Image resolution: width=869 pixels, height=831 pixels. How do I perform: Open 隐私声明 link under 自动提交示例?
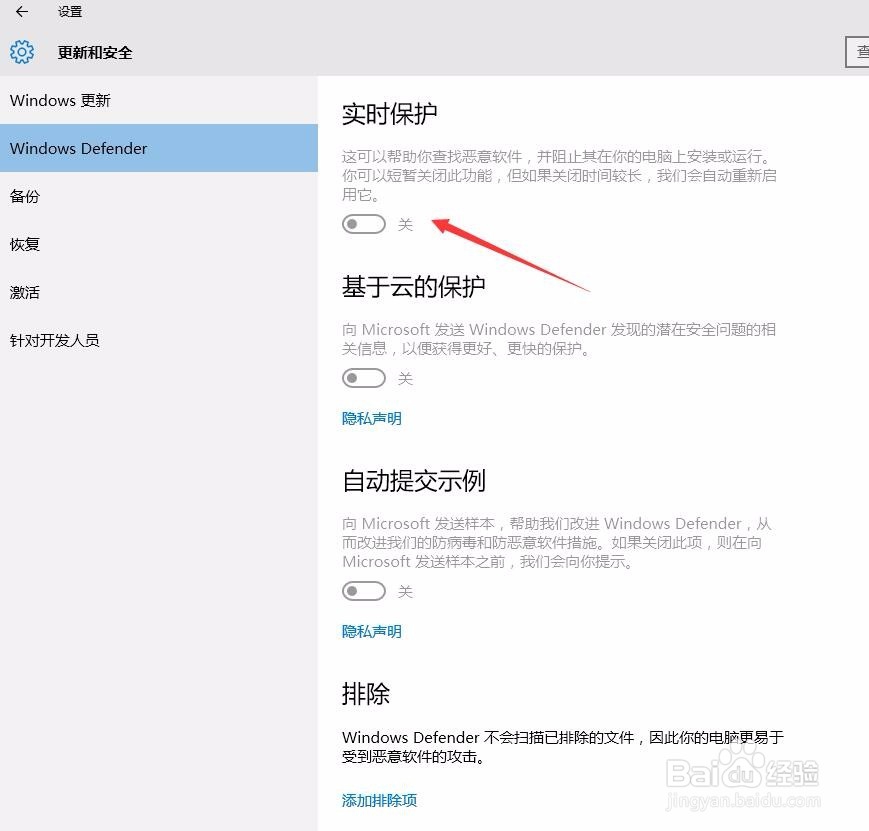coord(371,631)
